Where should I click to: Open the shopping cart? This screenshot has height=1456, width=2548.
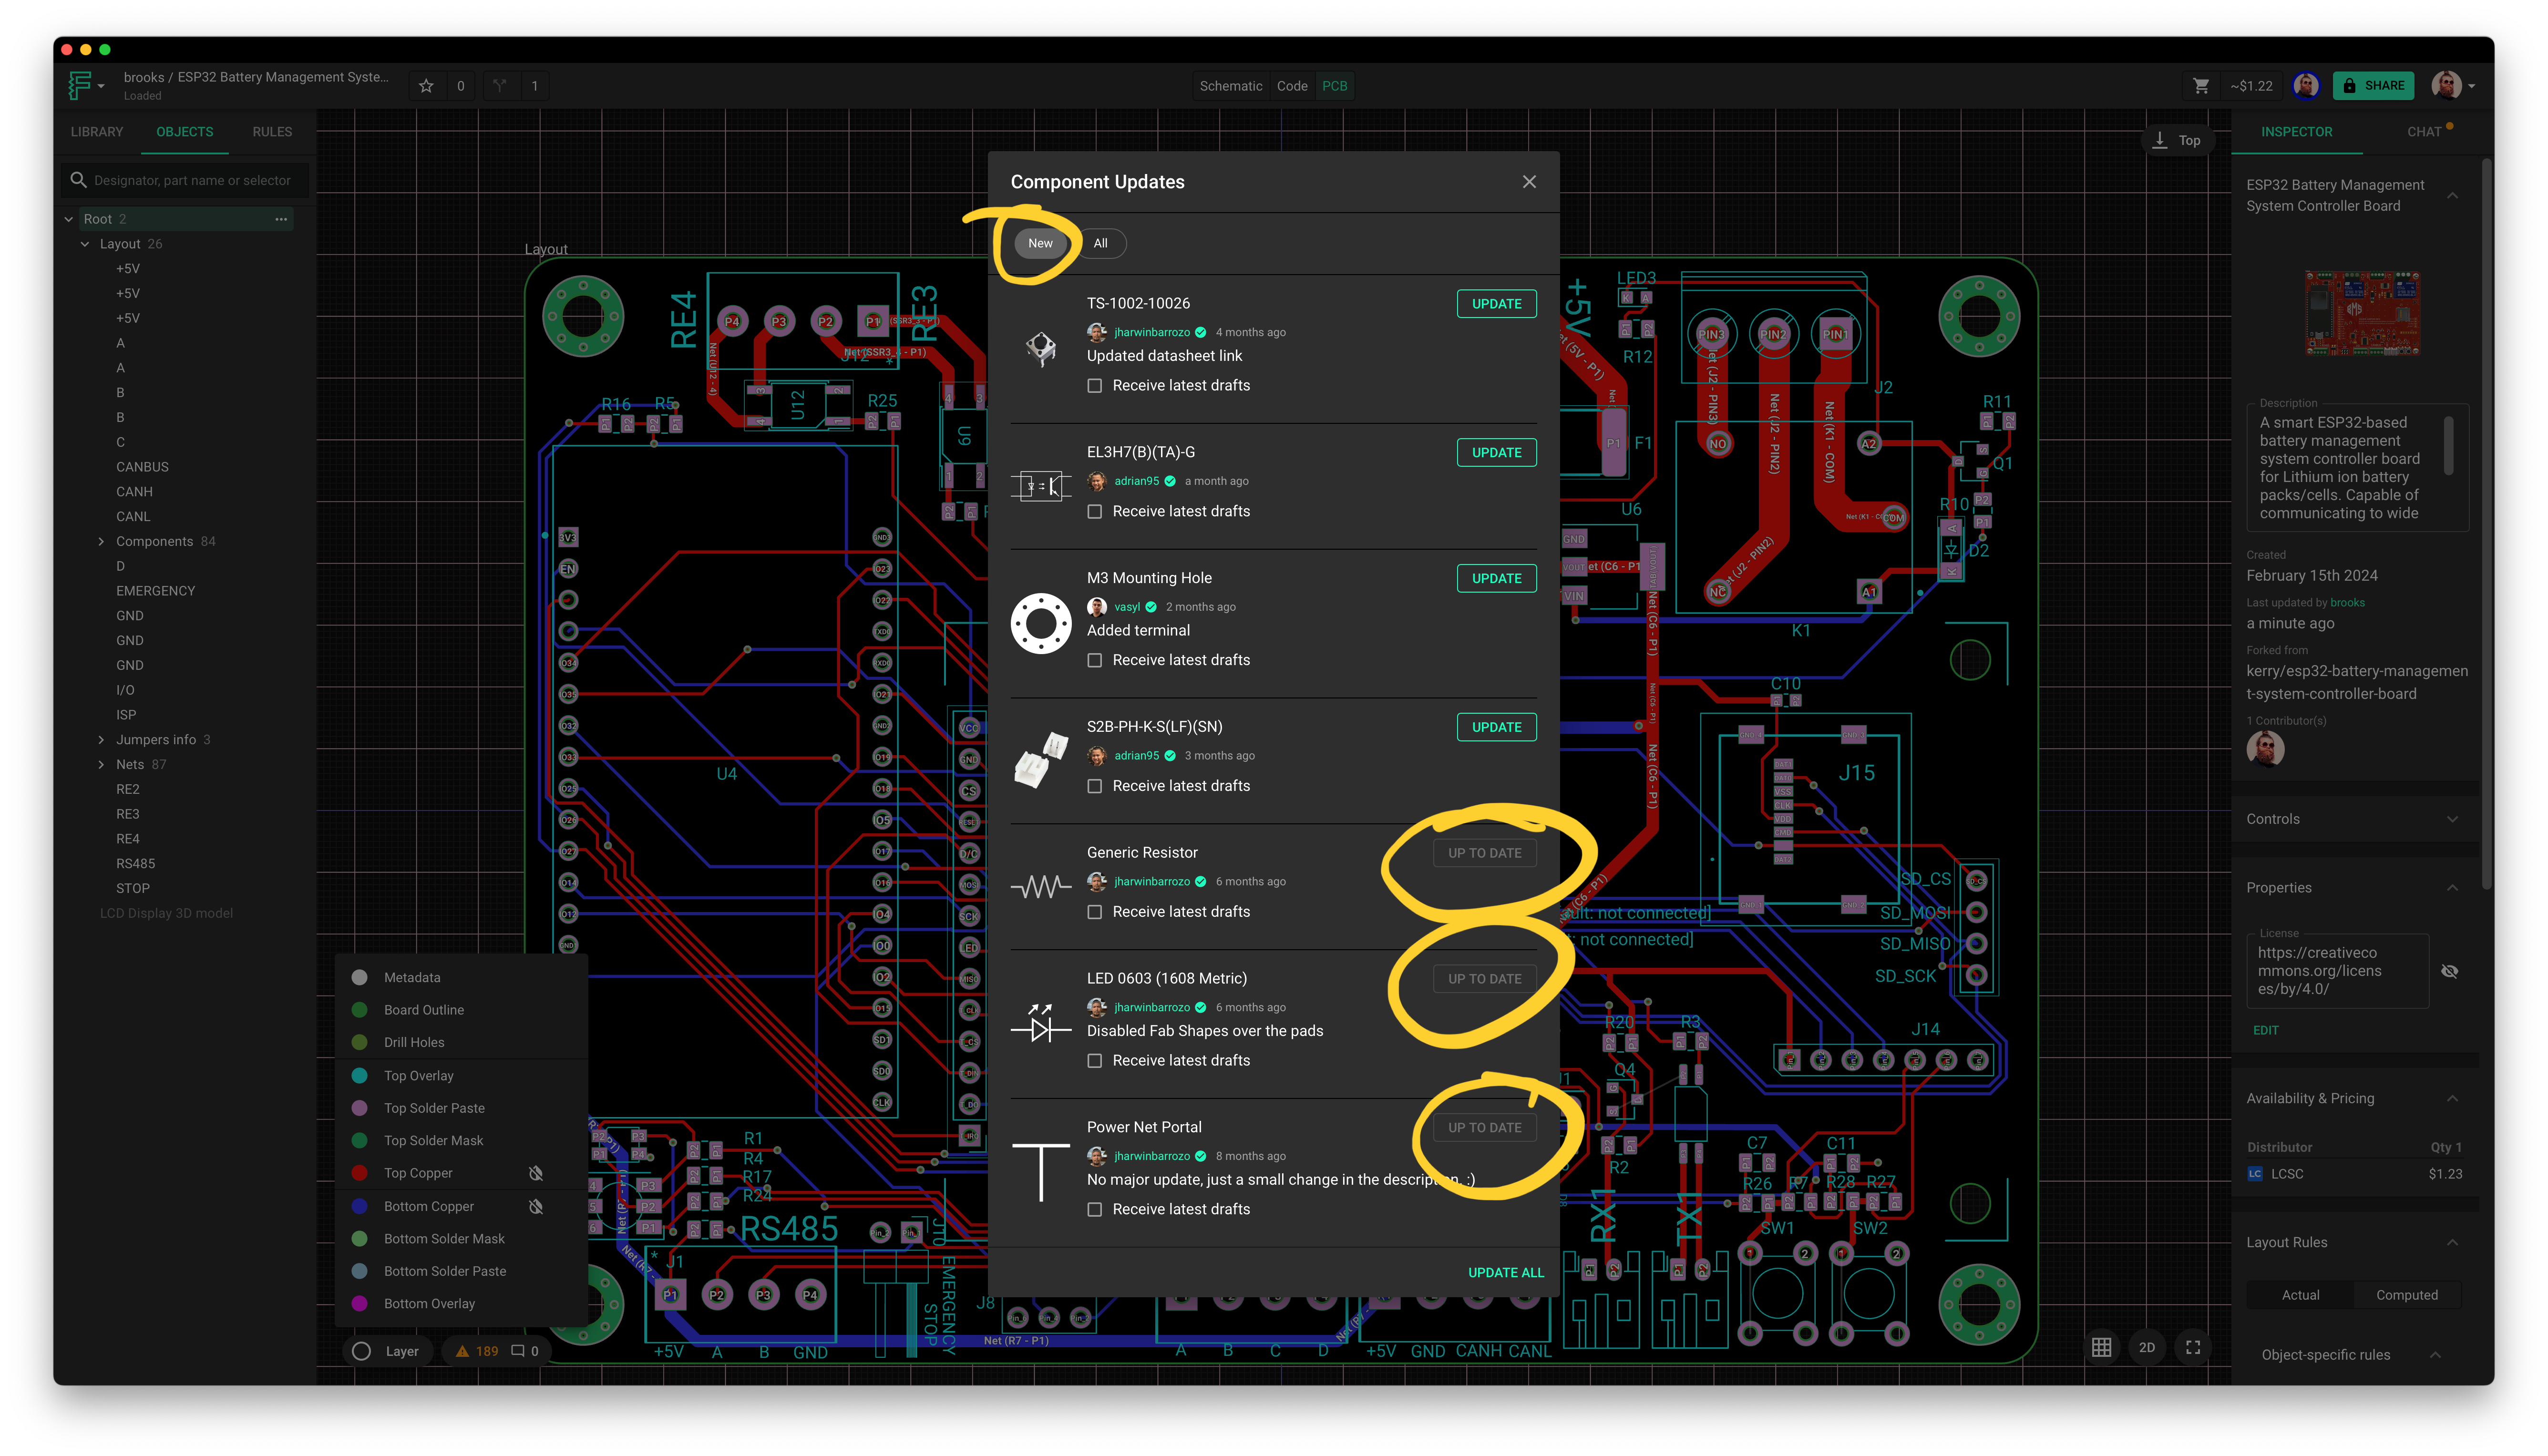click(2201, 86)
